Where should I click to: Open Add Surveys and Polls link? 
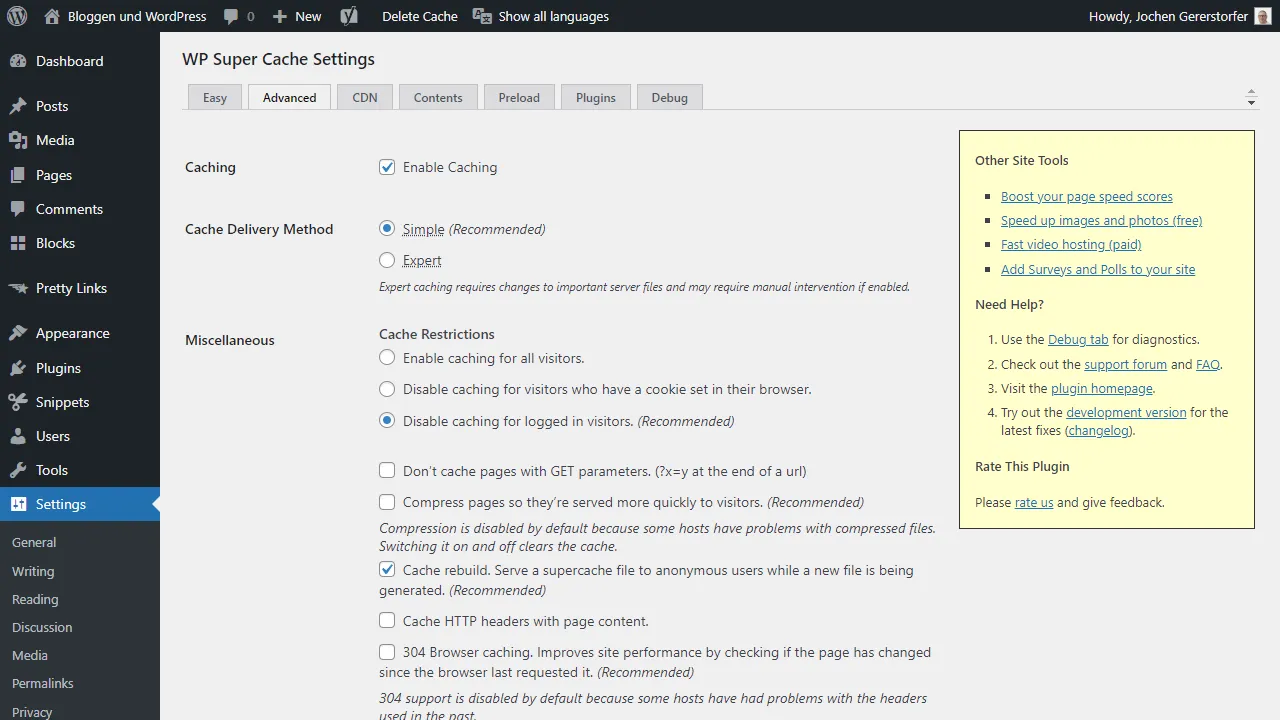tap(1098, 269)
